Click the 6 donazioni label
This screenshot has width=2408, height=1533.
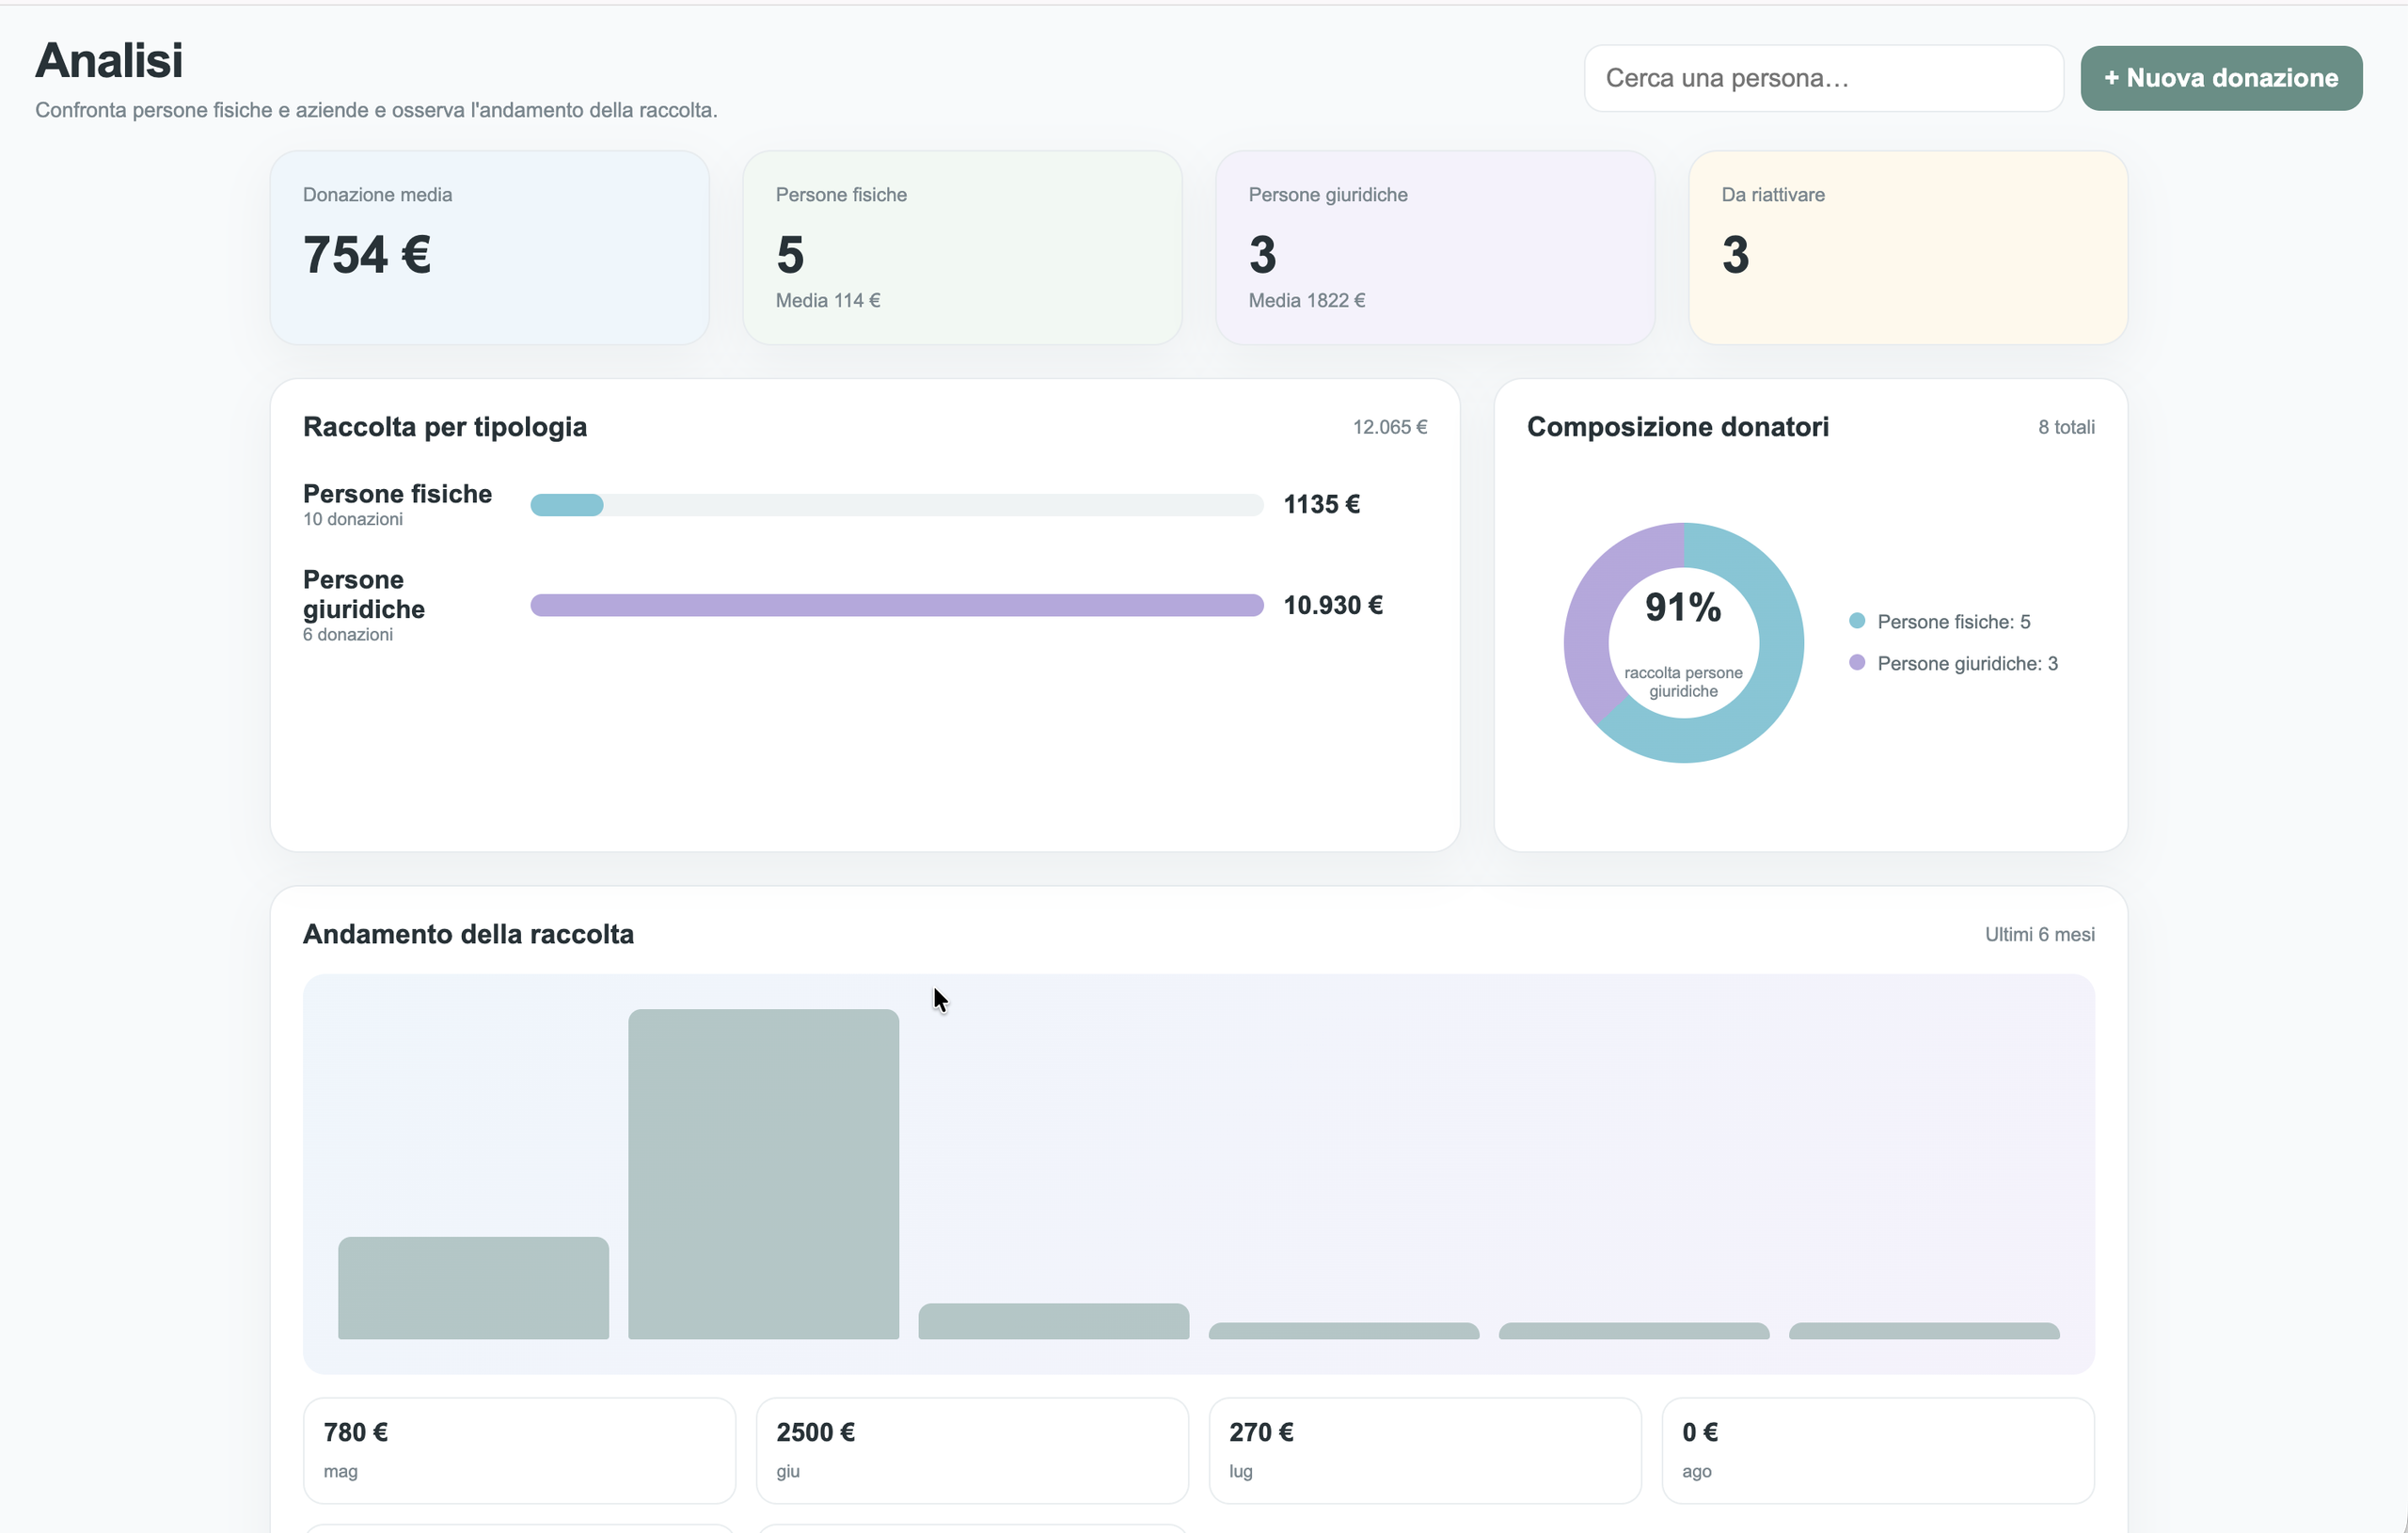(348, 634)
